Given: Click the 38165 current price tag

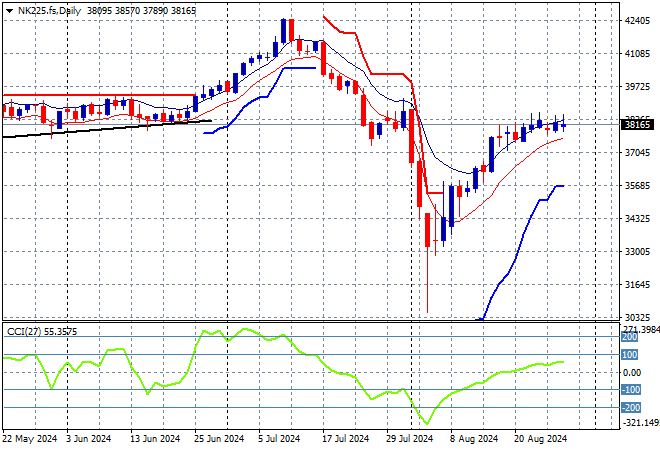Looking at the screenshot, I should pyautogui.click(x=637, y=125).
